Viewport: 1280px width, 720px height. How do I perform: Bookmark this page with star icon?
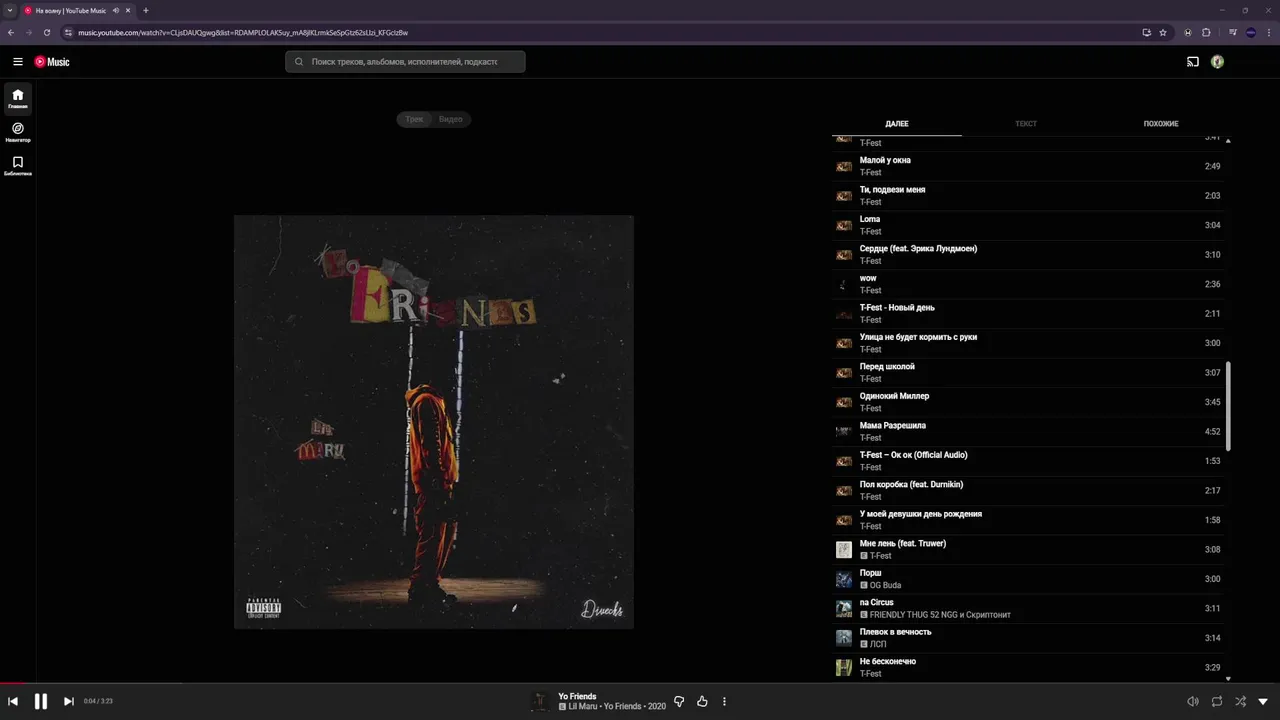pos(1163,32)
